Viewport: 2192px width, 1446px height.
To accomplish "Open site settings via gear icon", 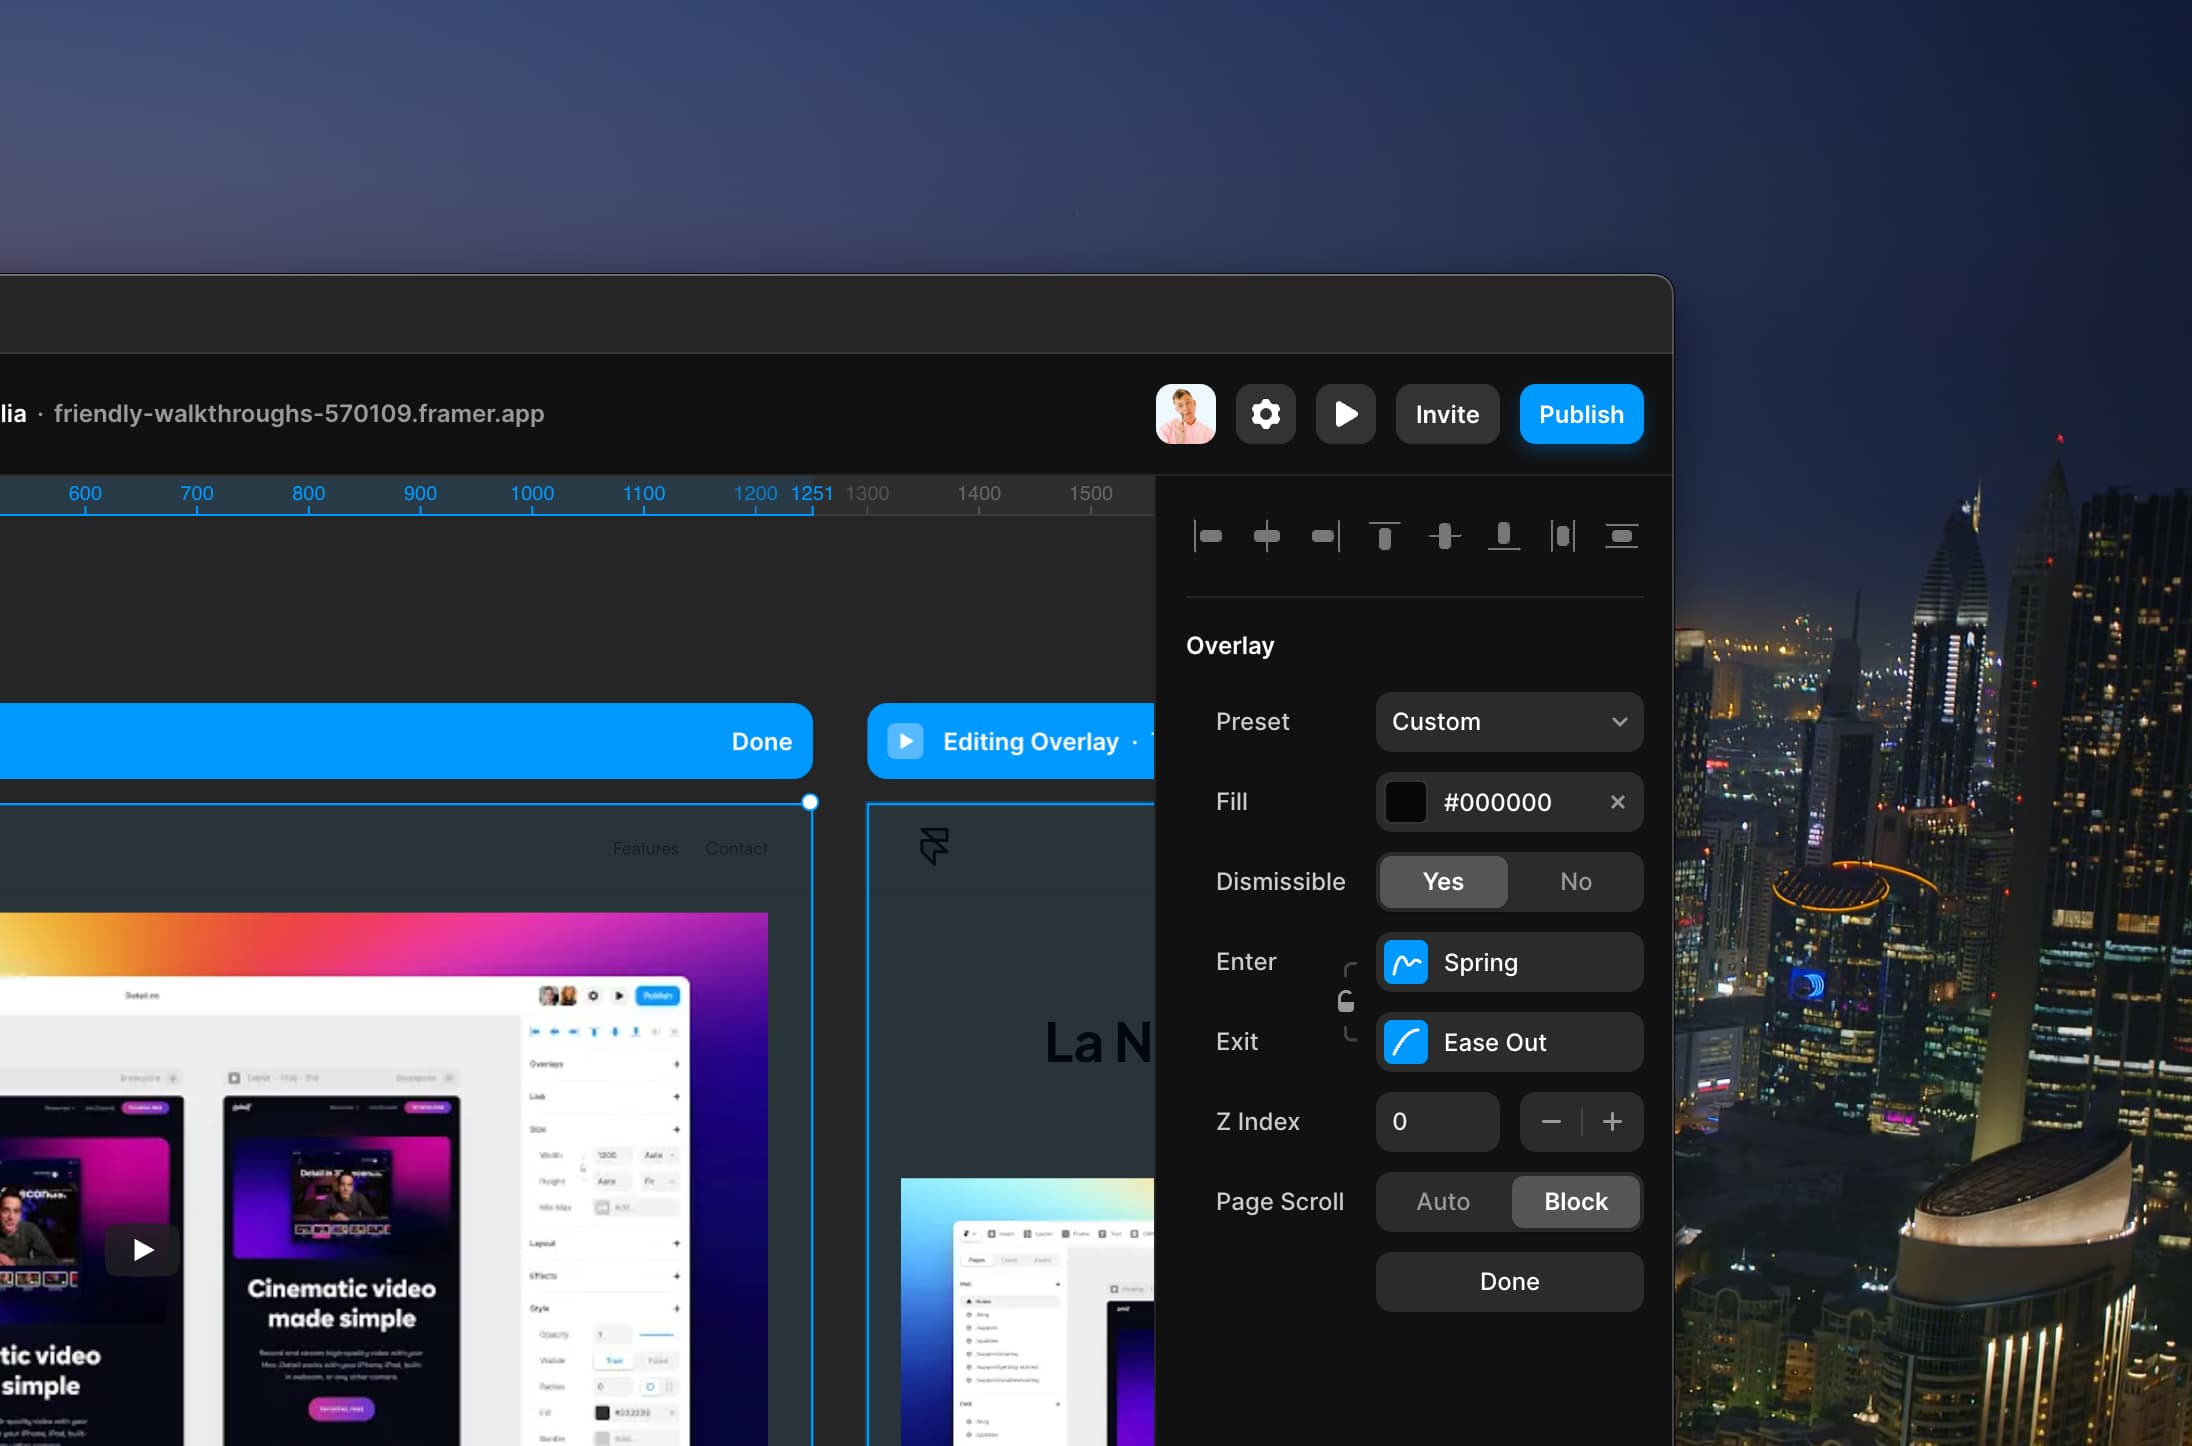I will [1266, 414].
